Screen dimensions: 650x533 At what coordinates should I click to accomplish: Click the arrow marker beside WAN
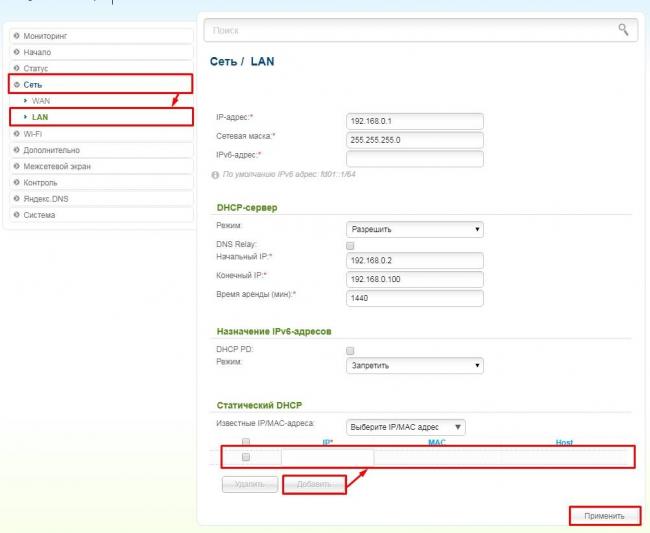click(x=26, y=100)
